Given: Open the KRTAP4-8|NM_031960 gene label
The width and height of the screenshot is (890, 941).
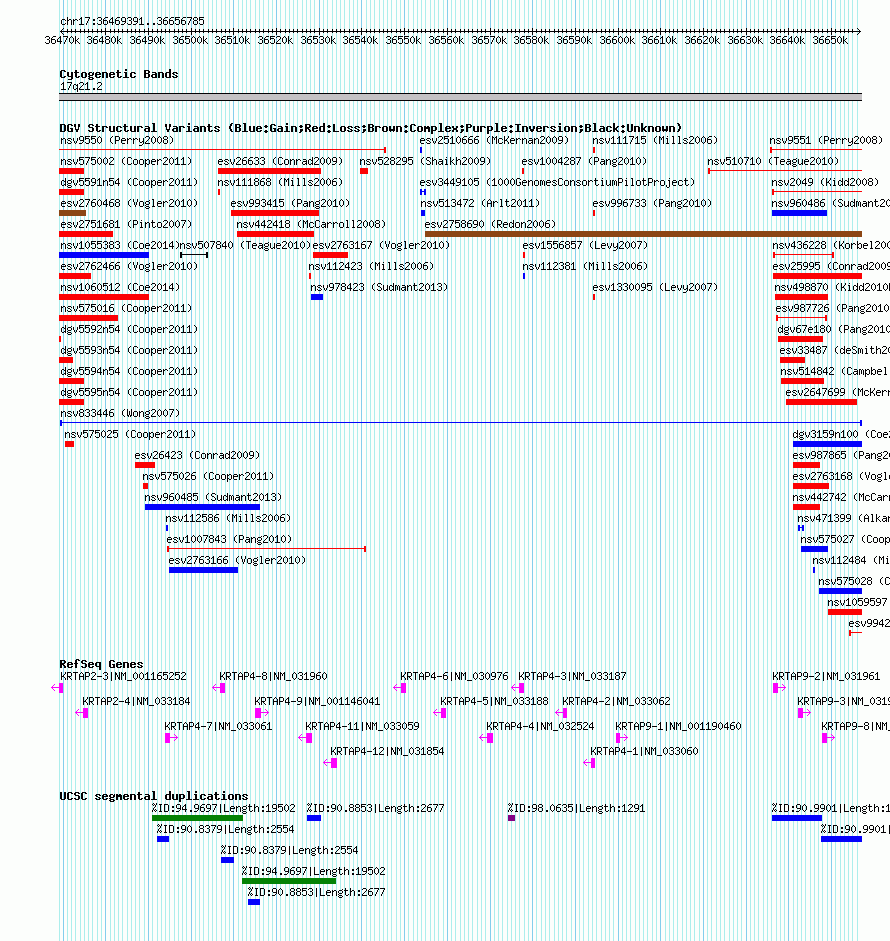Looking at the screenshot, I should (273, 676).
